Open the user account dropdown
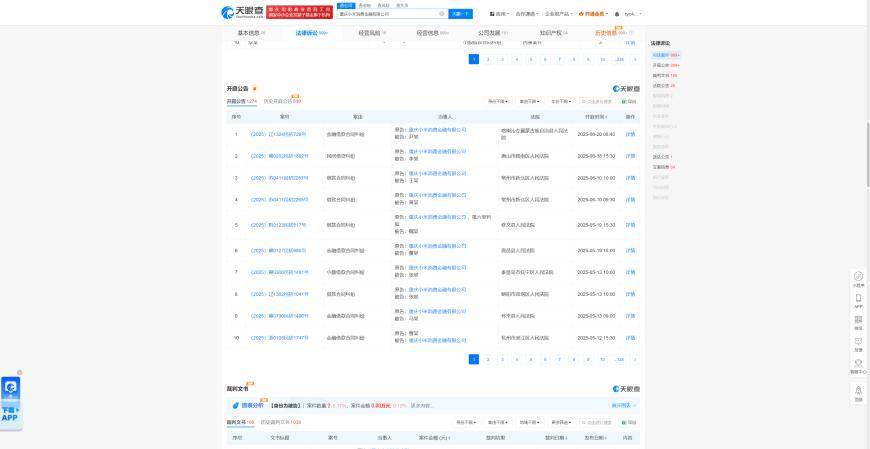This screenshot has width=870, height=449. pos(633,14)
